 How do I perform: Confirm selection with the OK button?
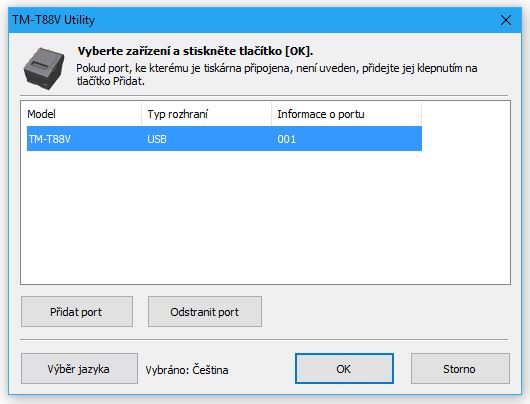[x=344, y=369]
